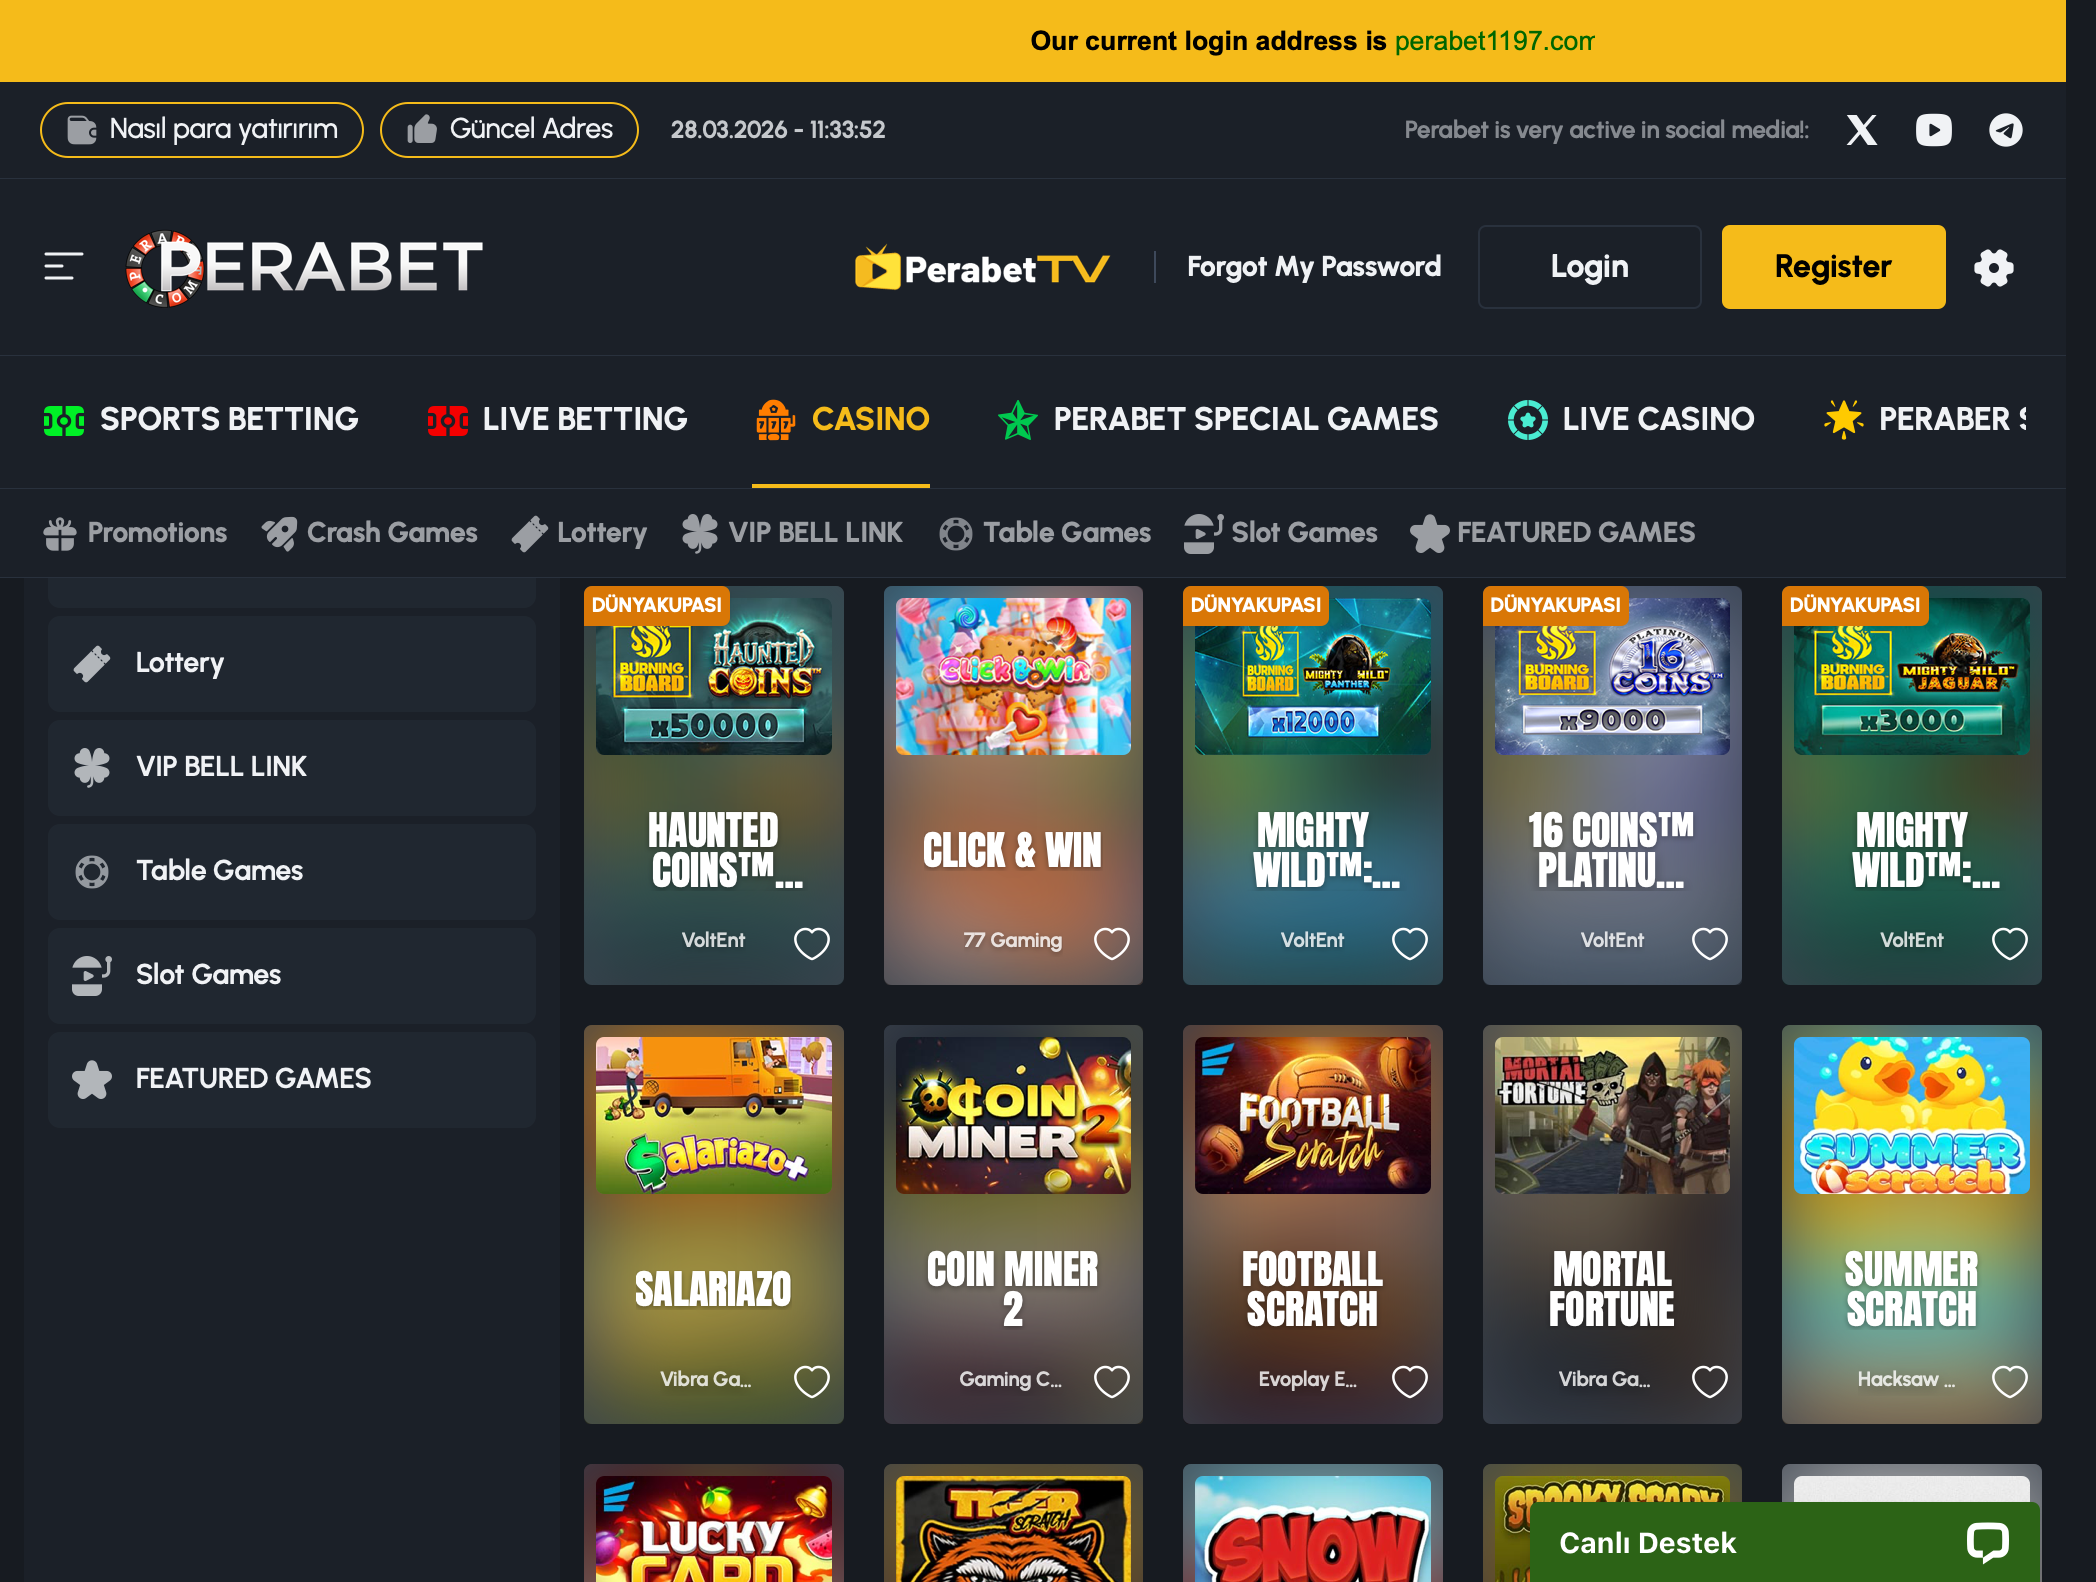Open the perabet1197.com login address link

pyautogui.click(x=1494, y=41)
